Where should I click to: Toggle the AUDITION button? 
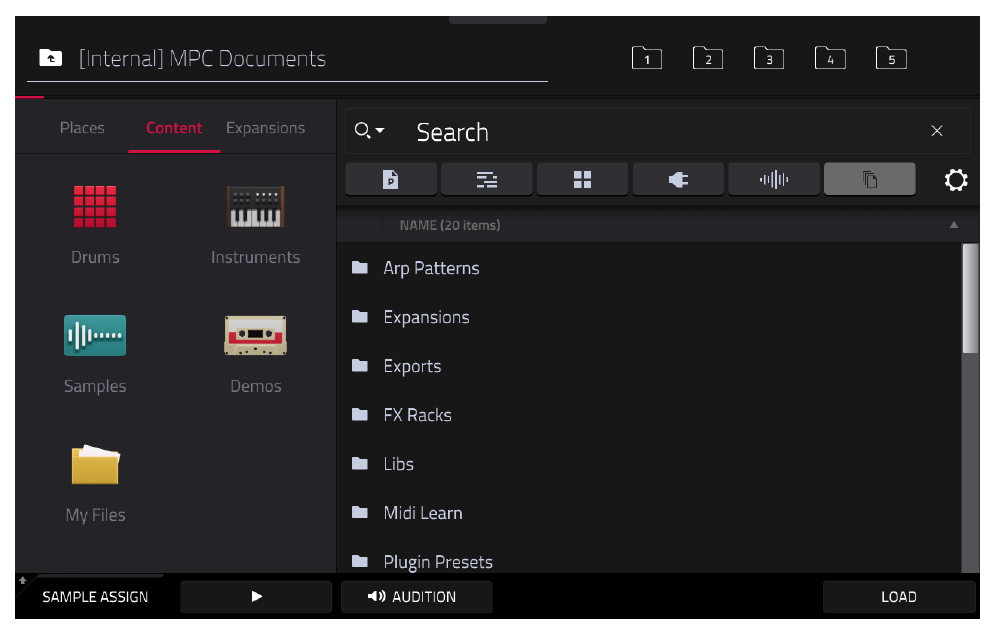[x=417, y=597]
